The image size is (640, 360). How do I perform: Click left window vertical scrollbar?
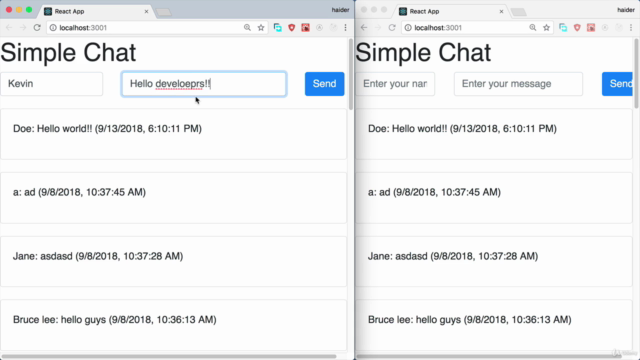coord(351,73)
